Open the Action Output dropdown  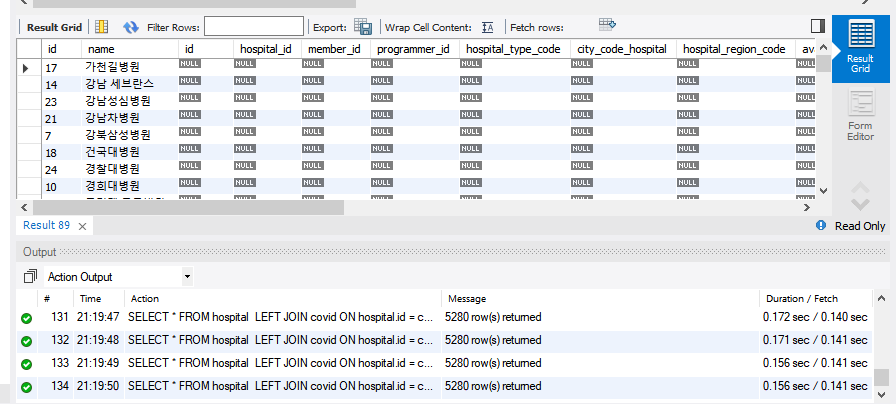tap(187, 277)
